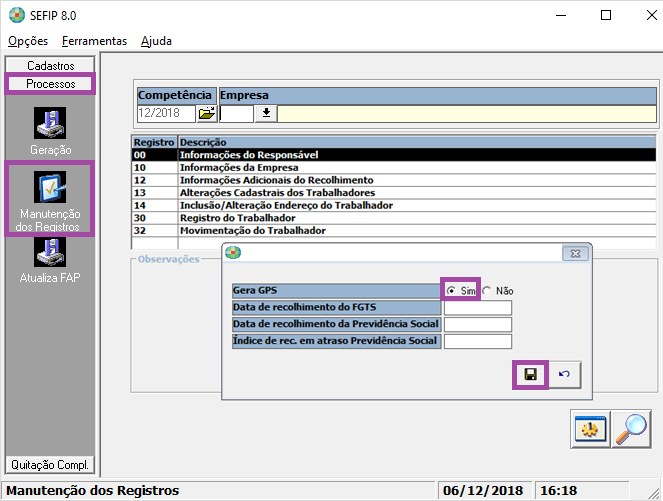Select Não for Gera GPS
Screen dimensions: 663x501
point(487,291)
